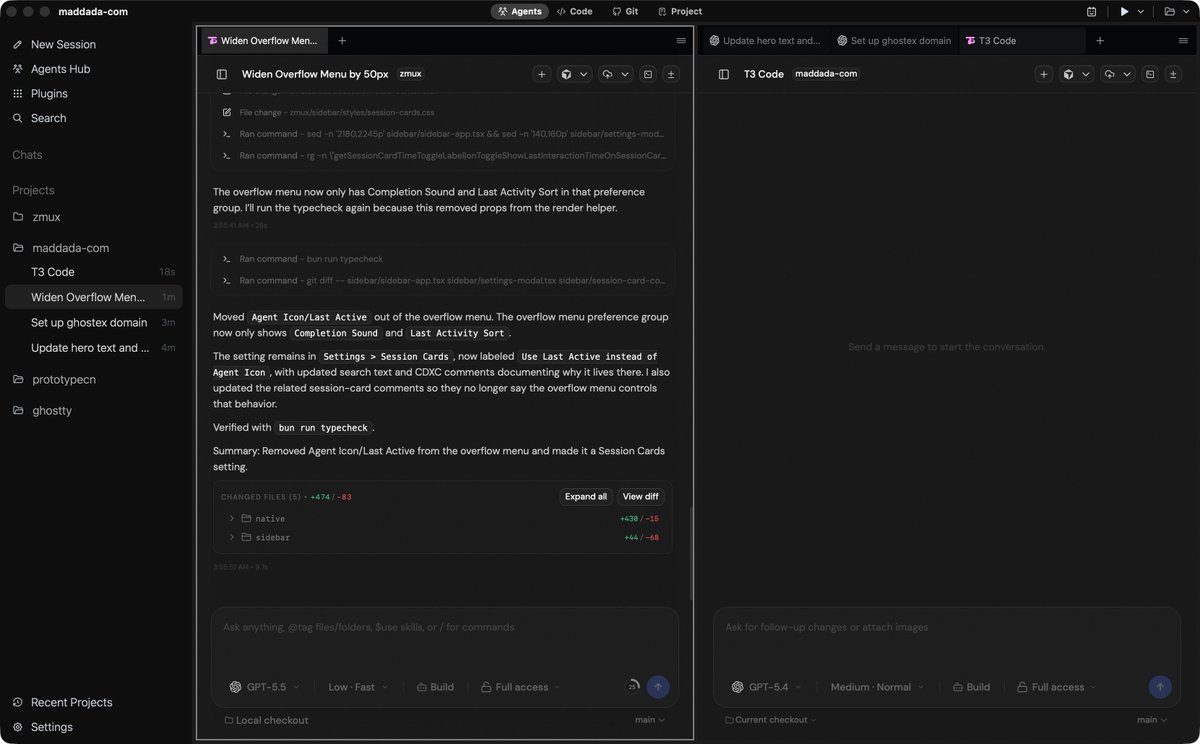Viewport: 1200px width, 744px height.
Task: Select the Widen Overflow Men... tab in left pane
Action: [264, 41]
